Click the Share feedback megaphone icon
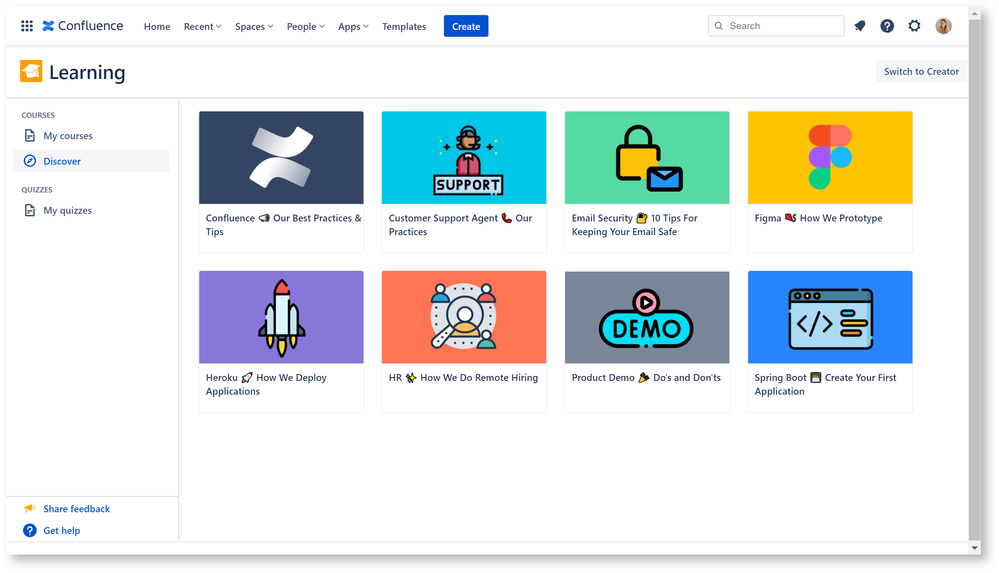This screenshot has width=999, height=573. (x=30, y=509)
